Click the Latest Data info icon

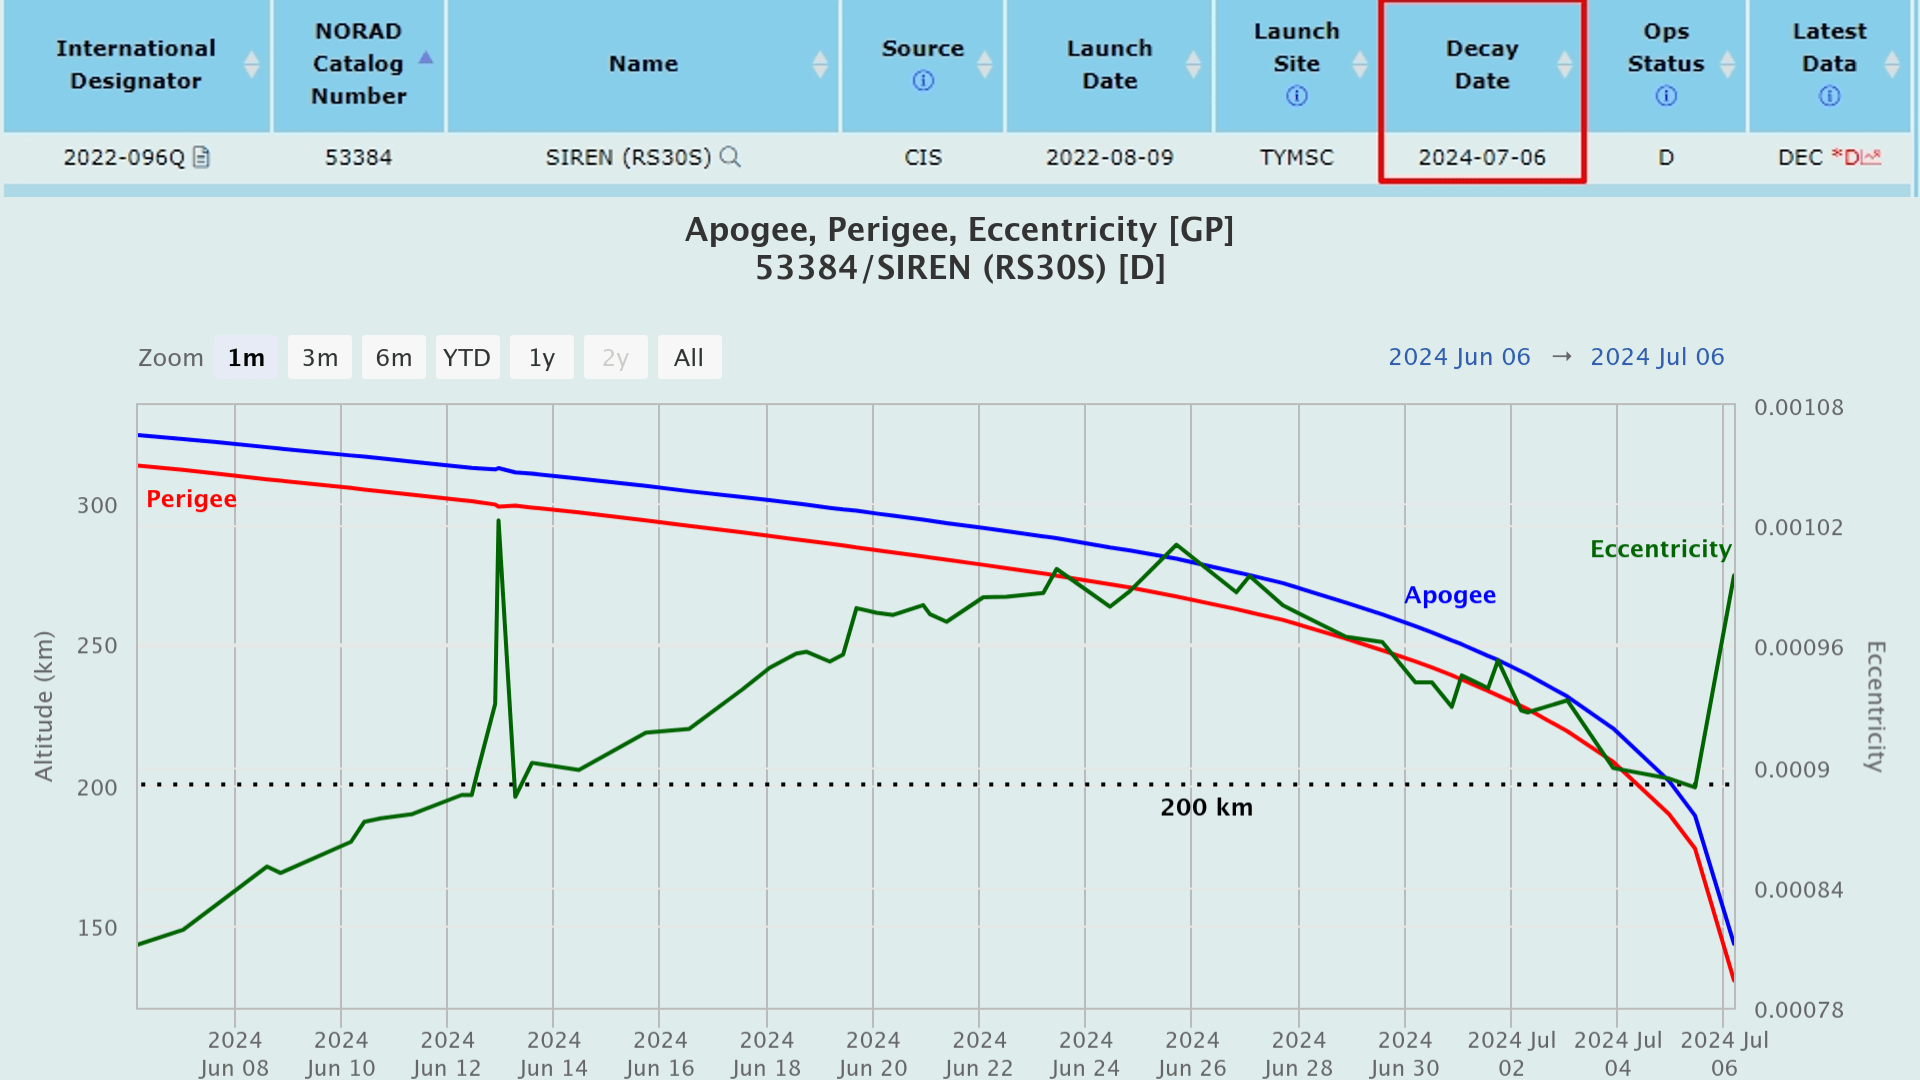click(1829, 96)
